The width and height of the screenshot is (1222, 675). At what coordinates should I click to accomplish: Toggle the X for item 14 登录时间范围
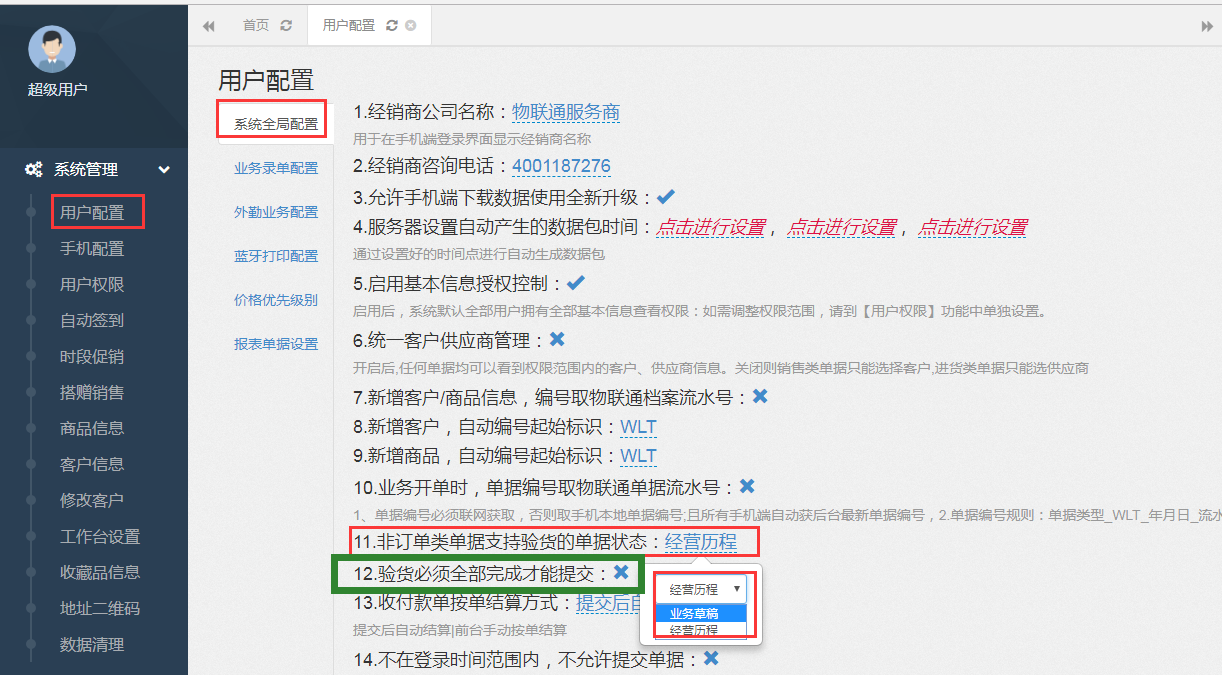(x=711, y=658)
